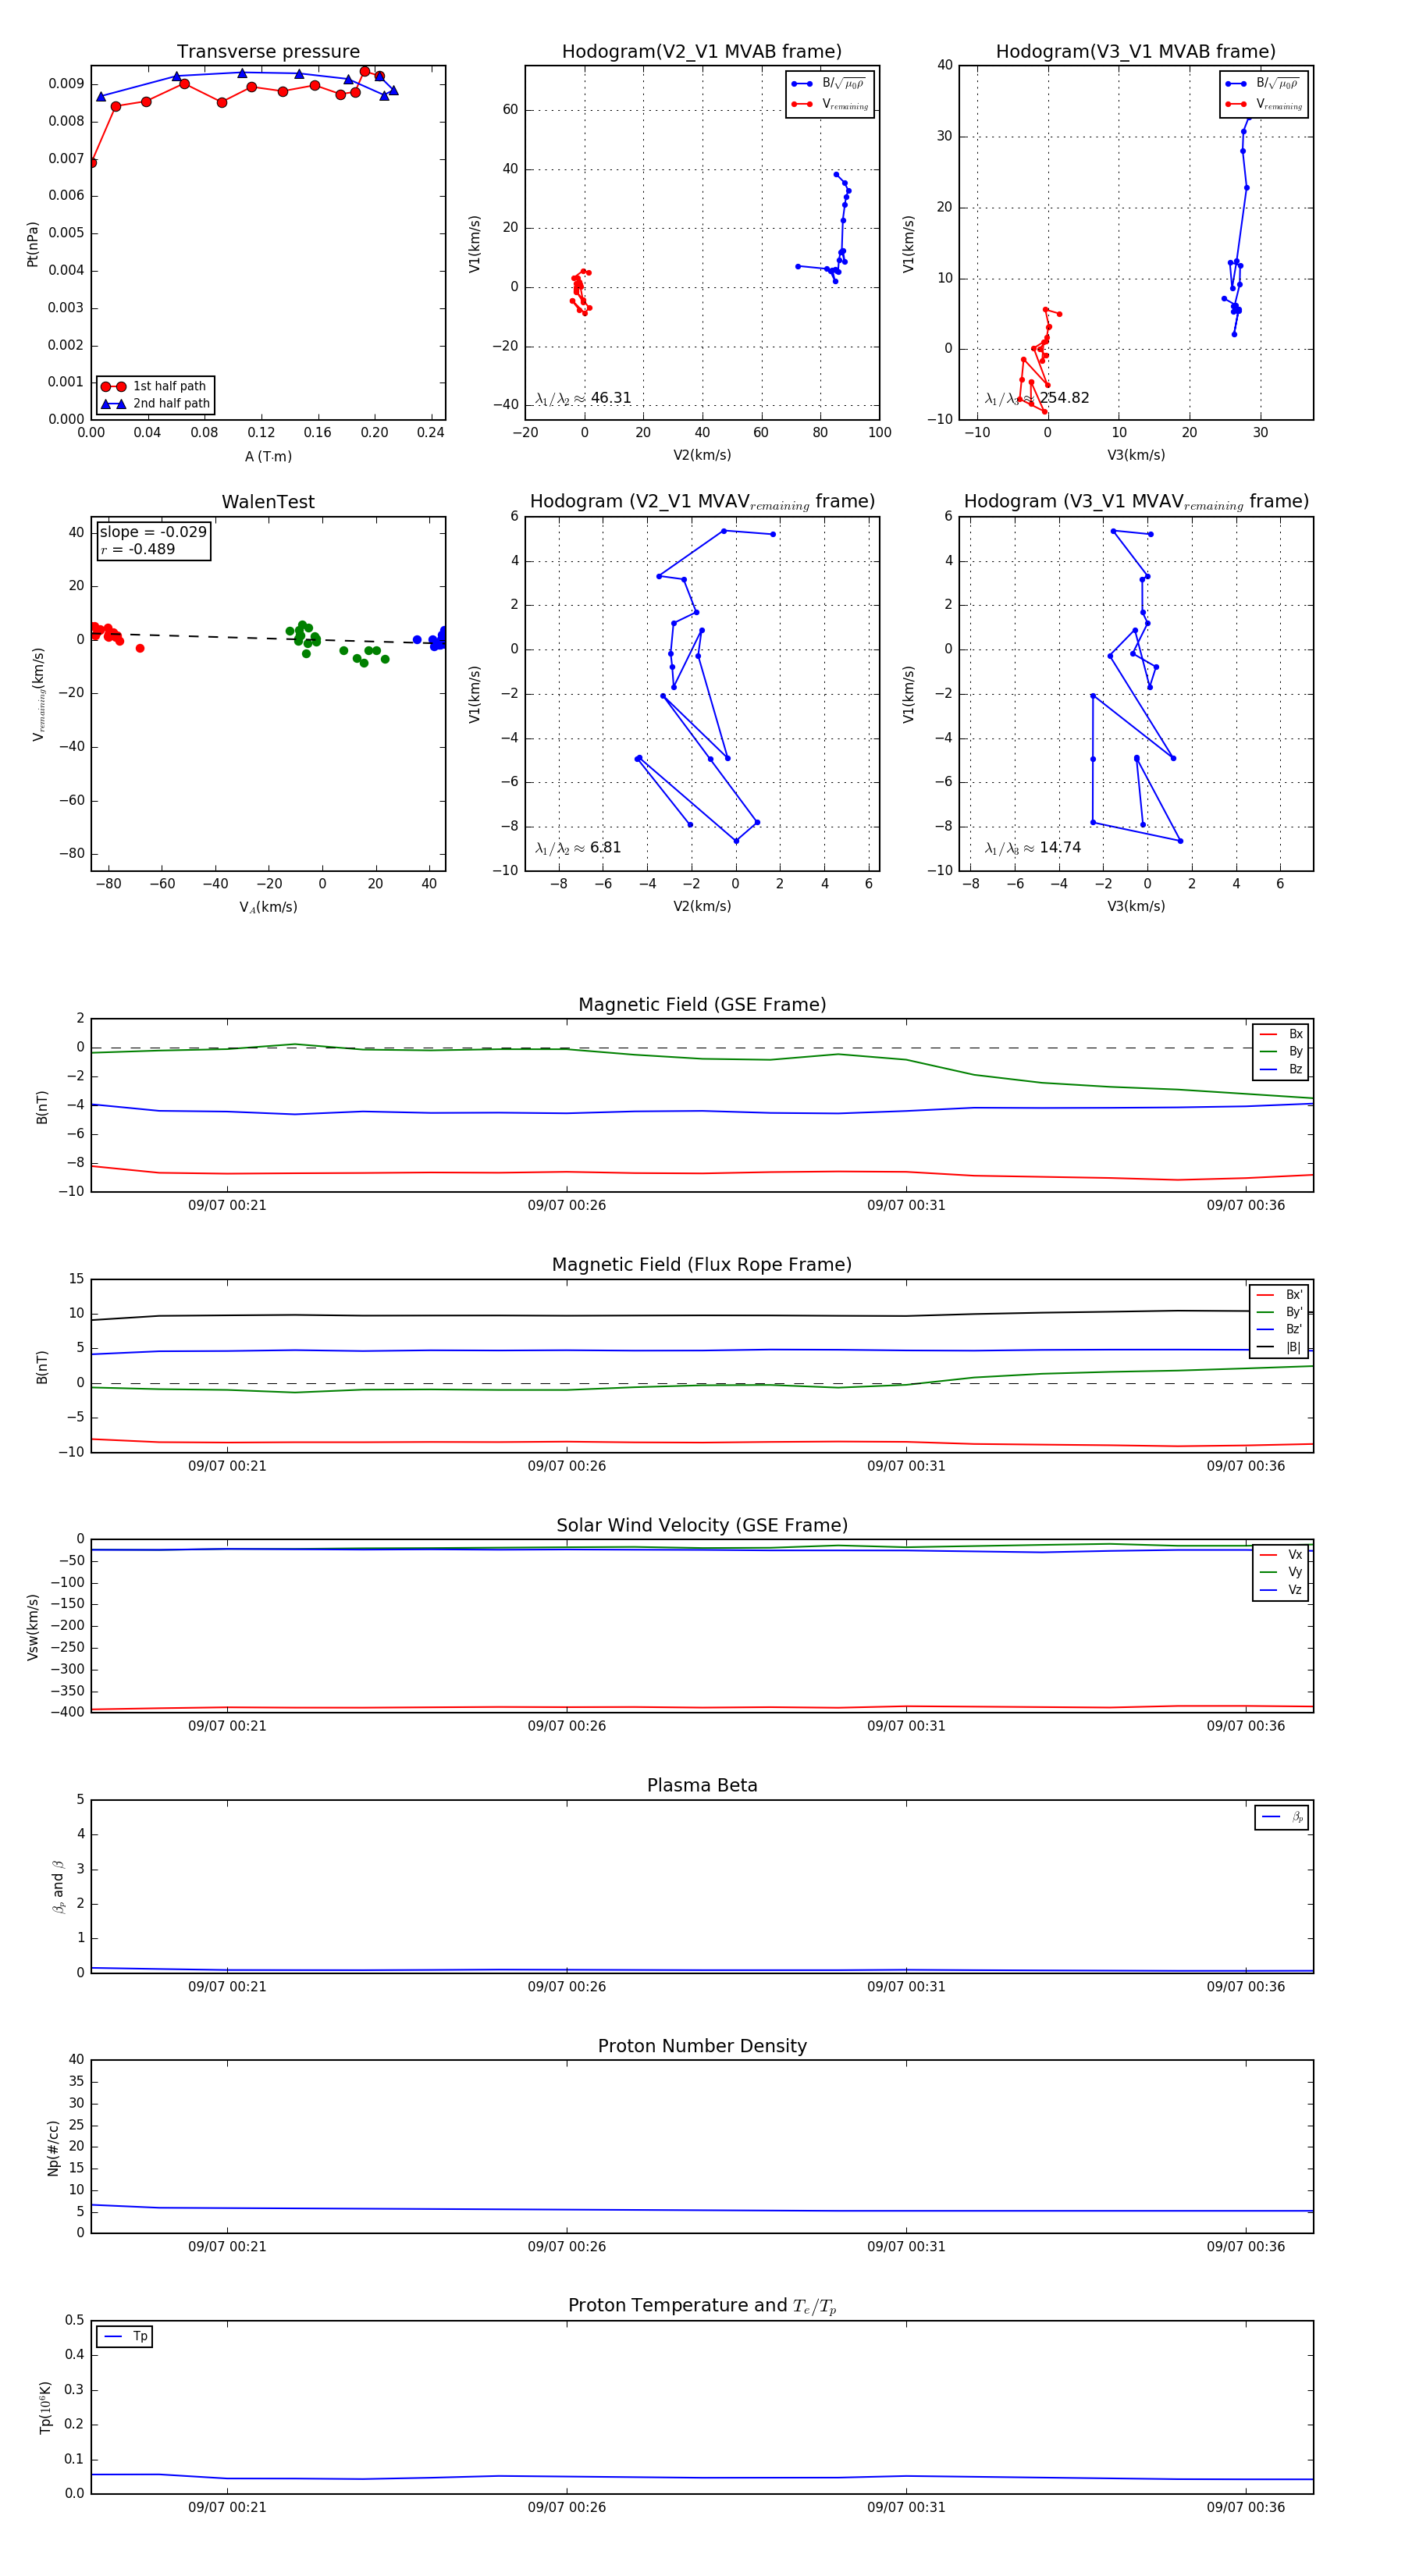Click the 'Proton Number Density' title
1405x2576 pixels.
[x=702, y=2046]
